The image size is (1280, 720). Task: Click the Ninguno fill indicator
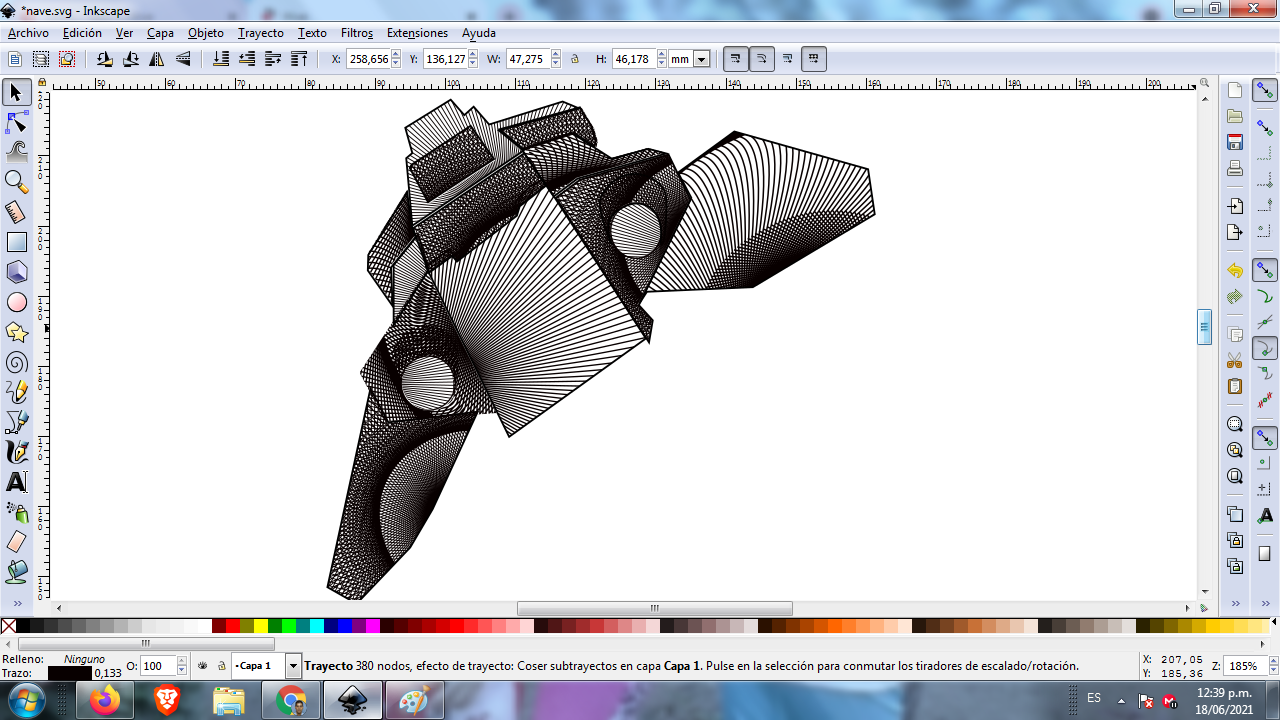click(x=84, y=659)
